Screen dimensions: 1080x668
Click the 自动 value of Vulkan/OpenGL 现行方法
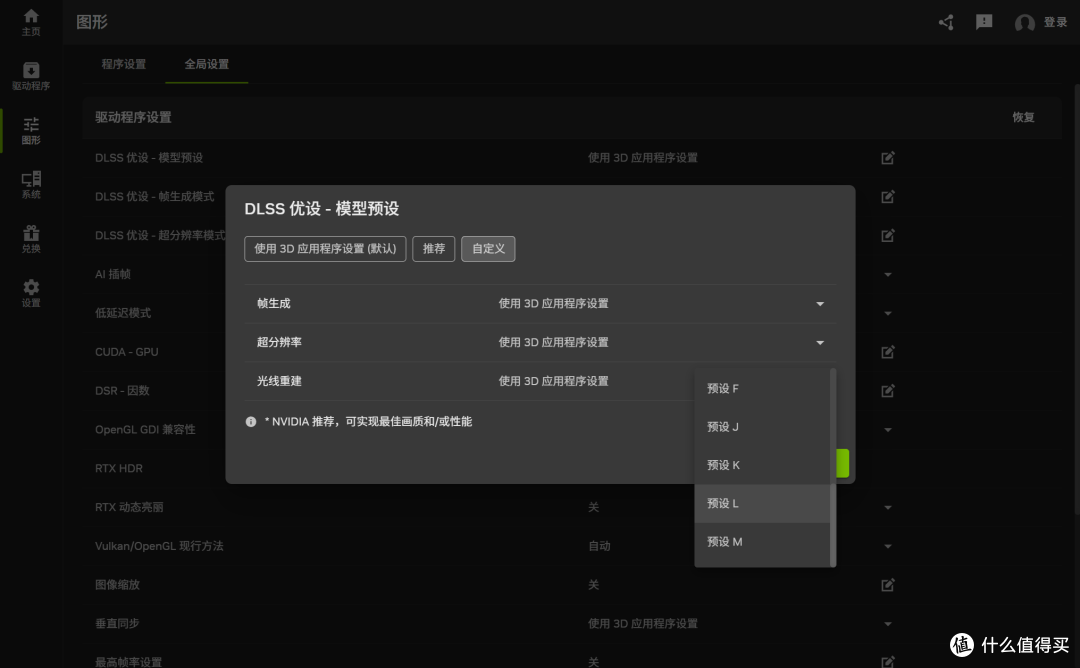[x=599, y=546]
